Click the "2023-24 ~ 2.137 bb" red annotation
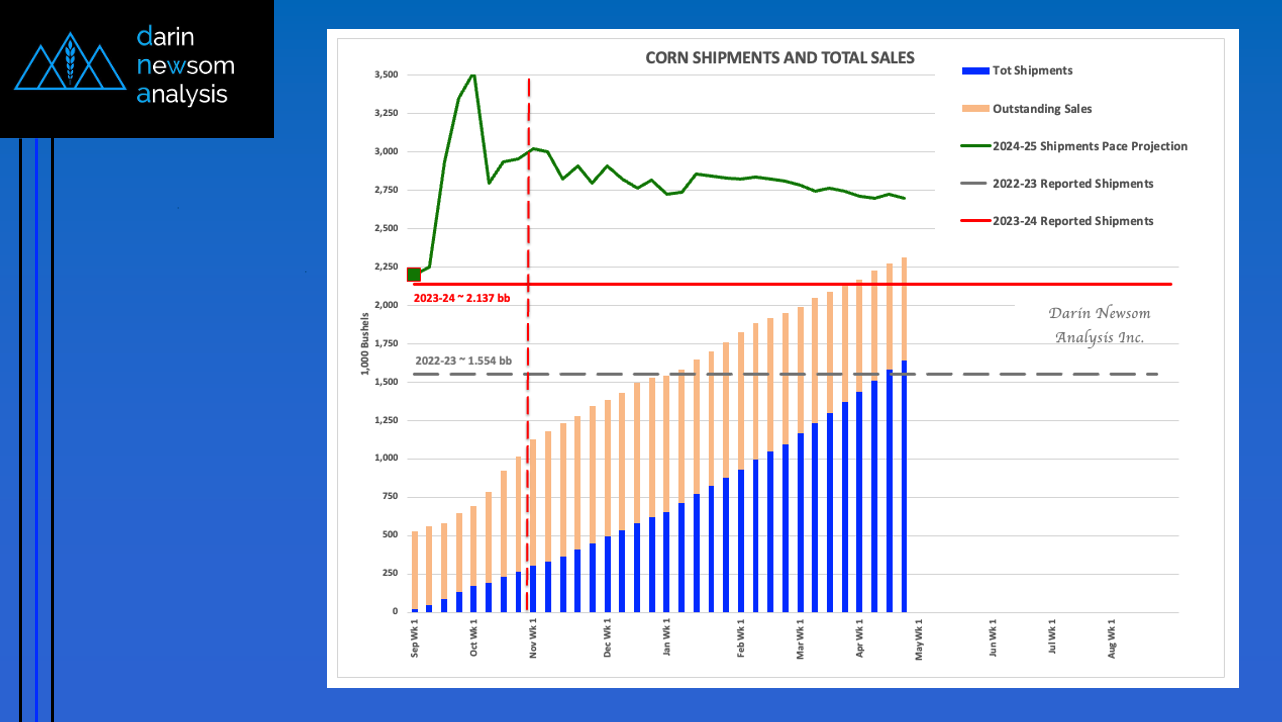 pos(461,298)
